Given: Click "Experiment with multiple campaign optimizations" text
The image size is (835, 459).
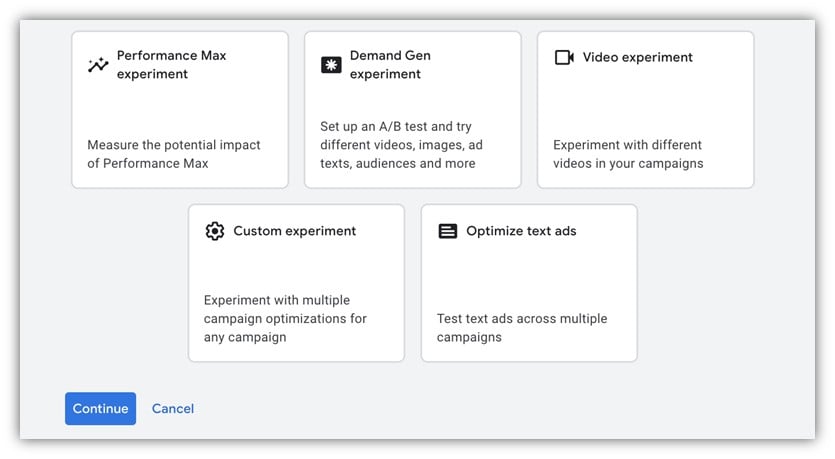Looking at the screenshot, I should click(285, 318).
